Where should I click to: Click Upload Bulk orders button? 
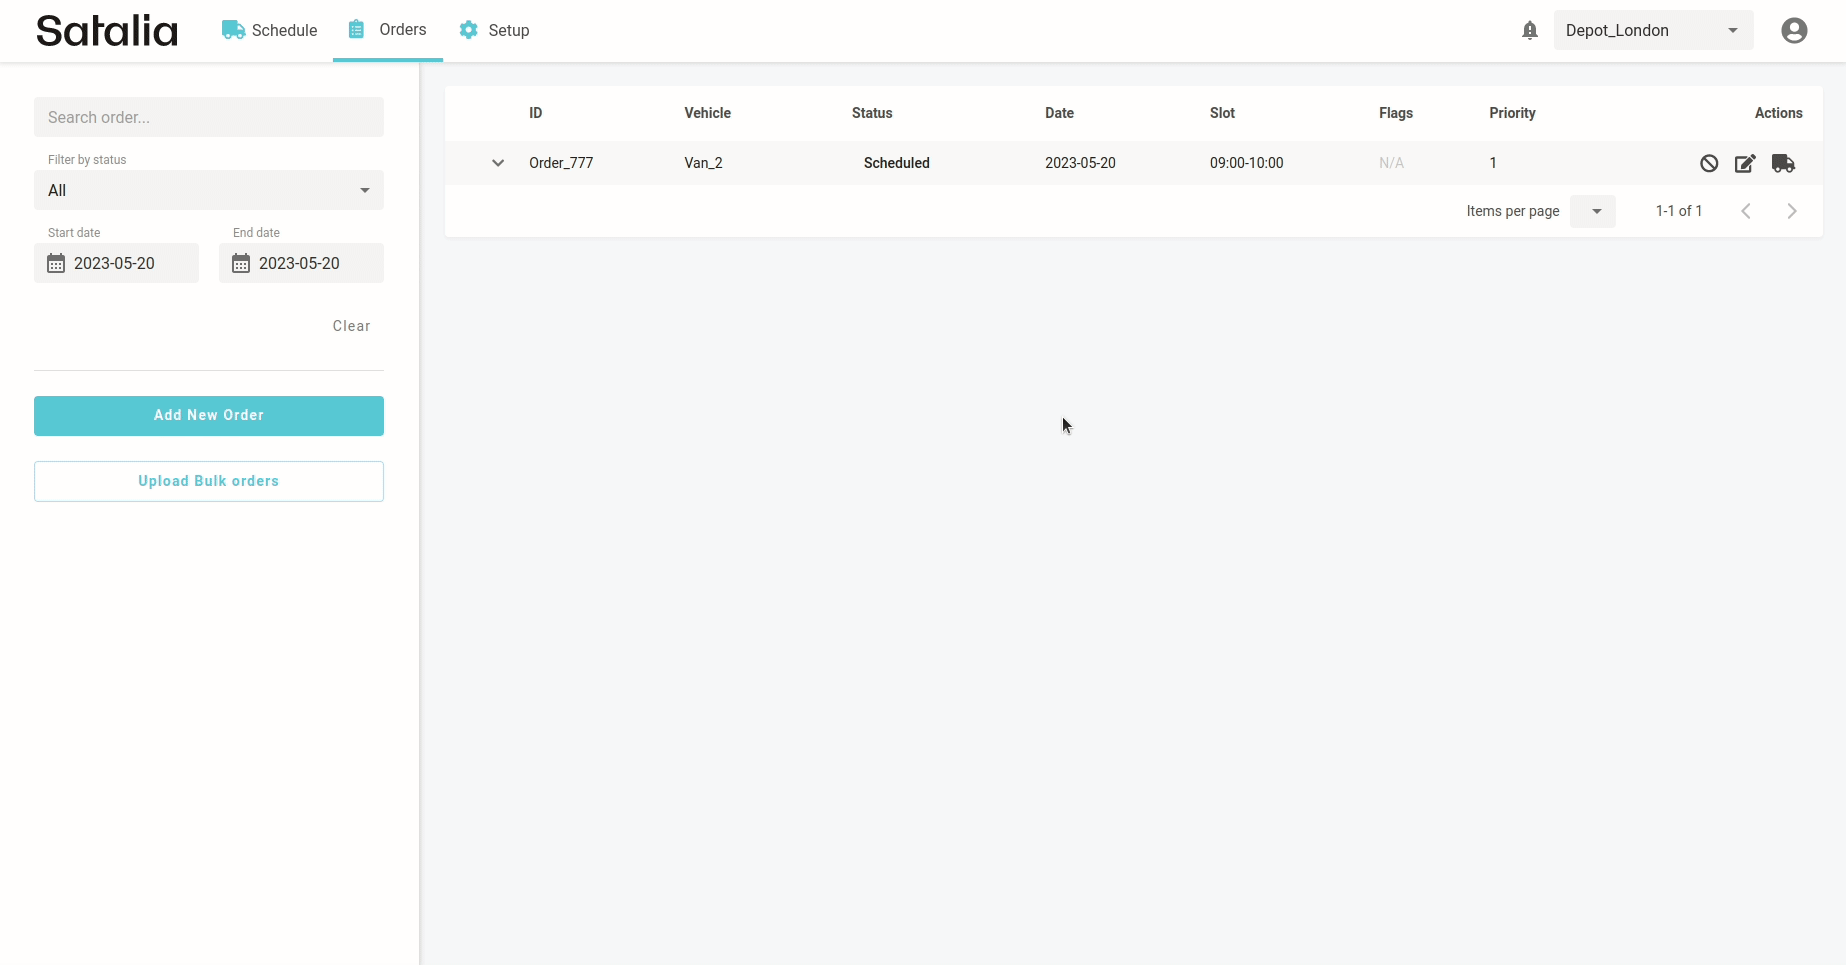209,481
